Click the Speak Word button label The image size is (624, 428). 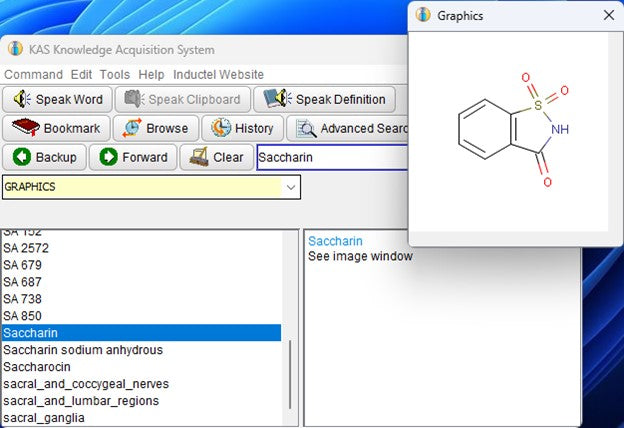click(69, 99)
